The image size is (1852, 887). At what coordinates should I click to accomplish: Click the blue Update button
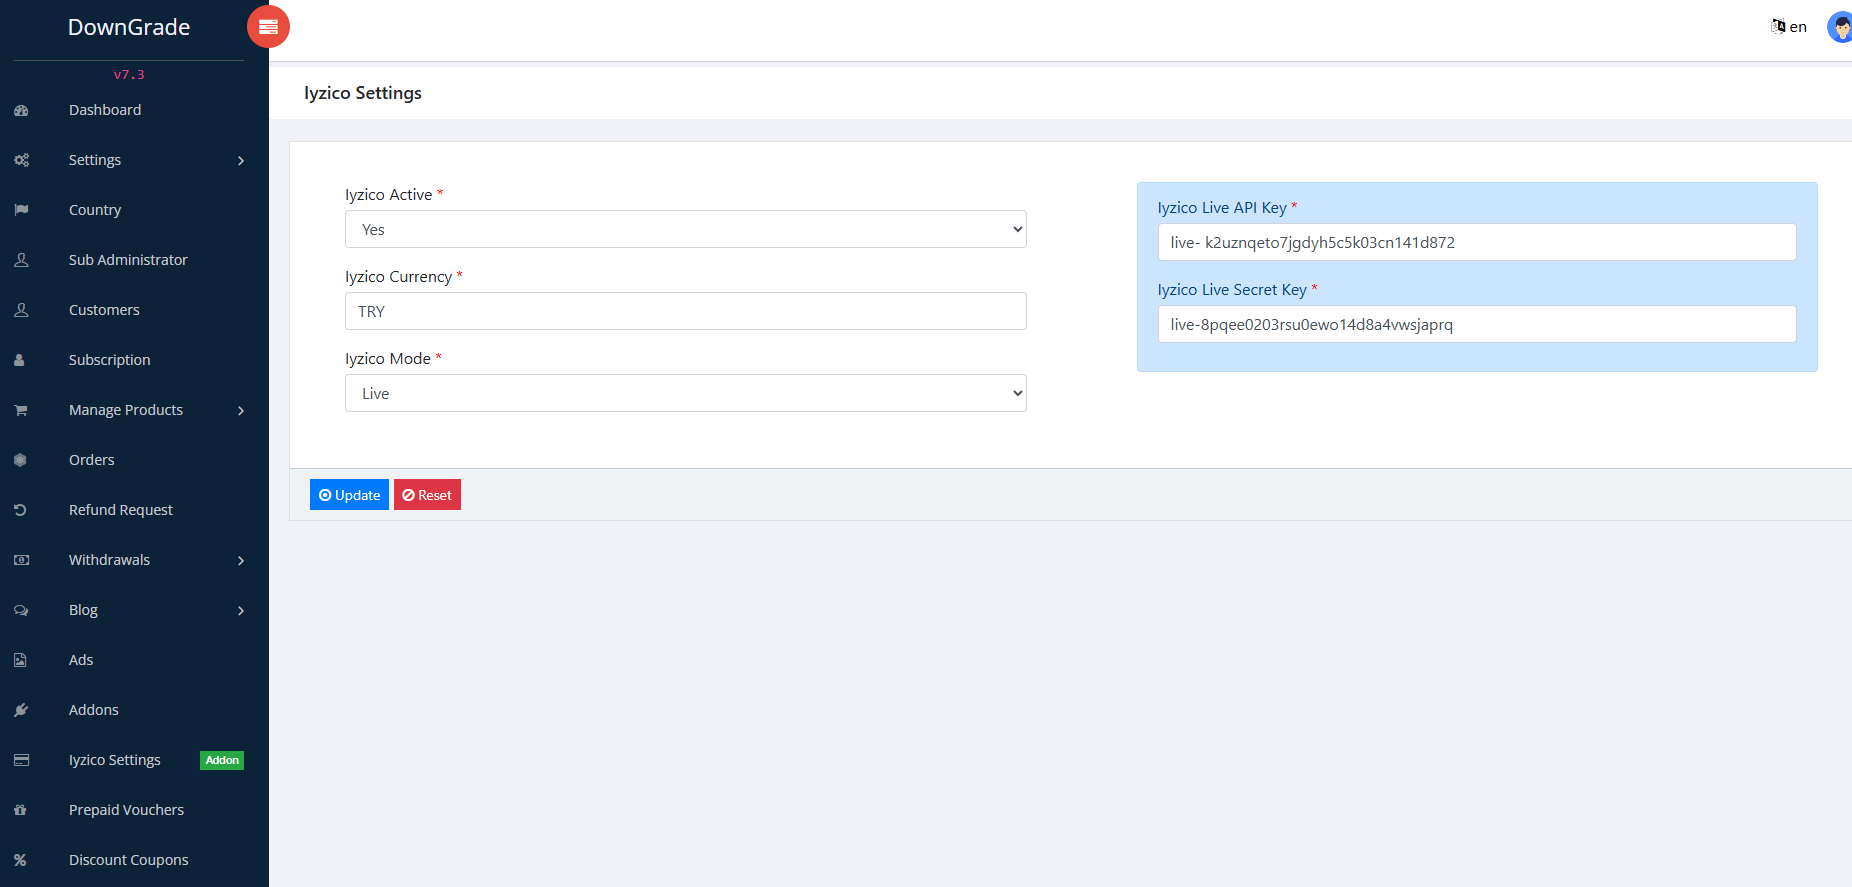point(349,495)
